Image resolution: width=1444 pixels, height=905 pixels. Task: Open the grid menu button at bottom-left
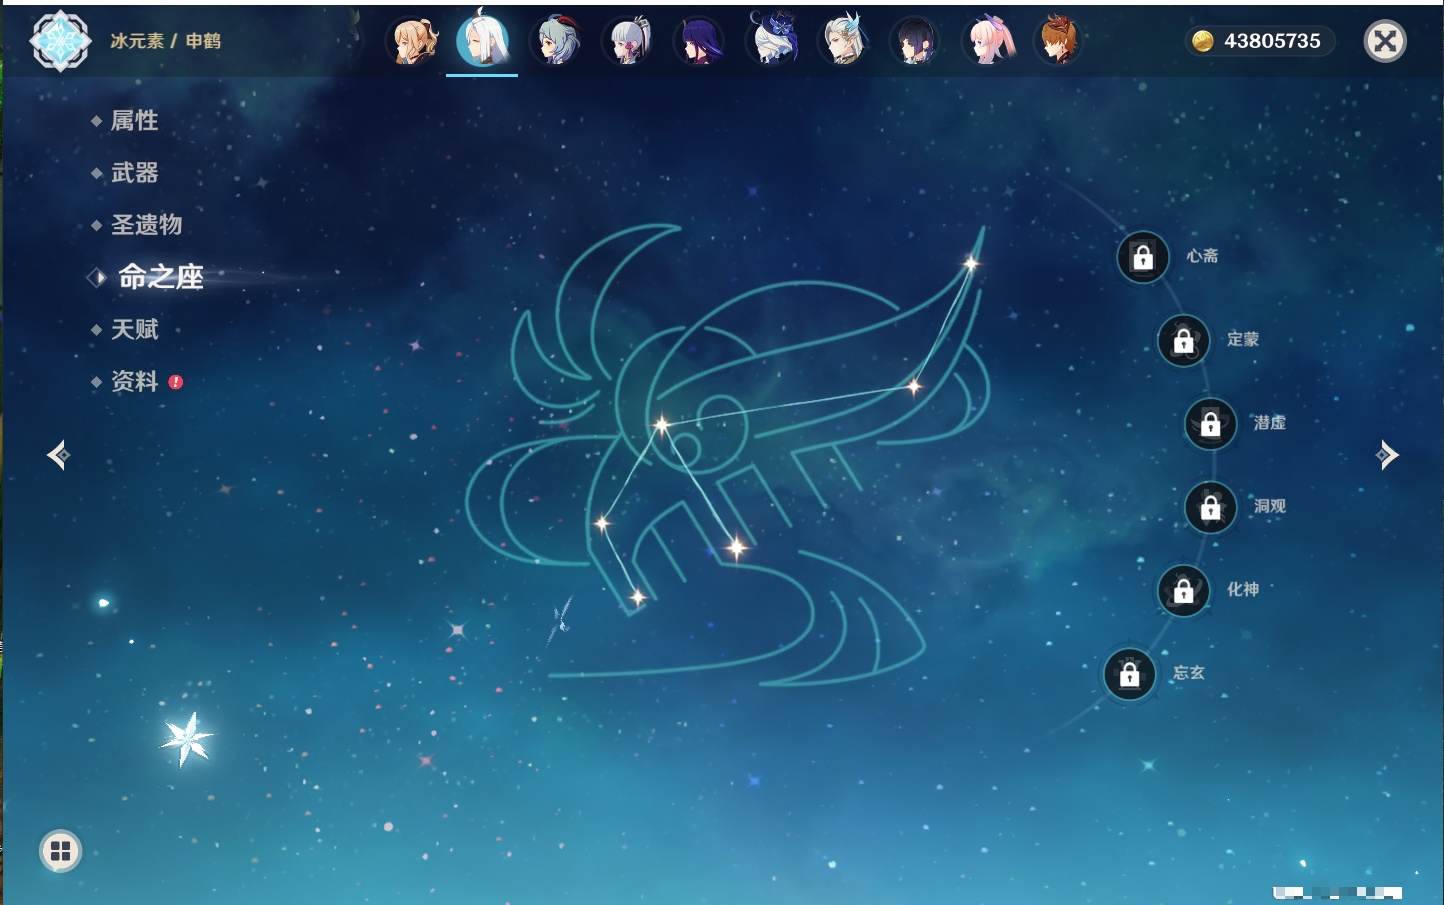[60, 851]
